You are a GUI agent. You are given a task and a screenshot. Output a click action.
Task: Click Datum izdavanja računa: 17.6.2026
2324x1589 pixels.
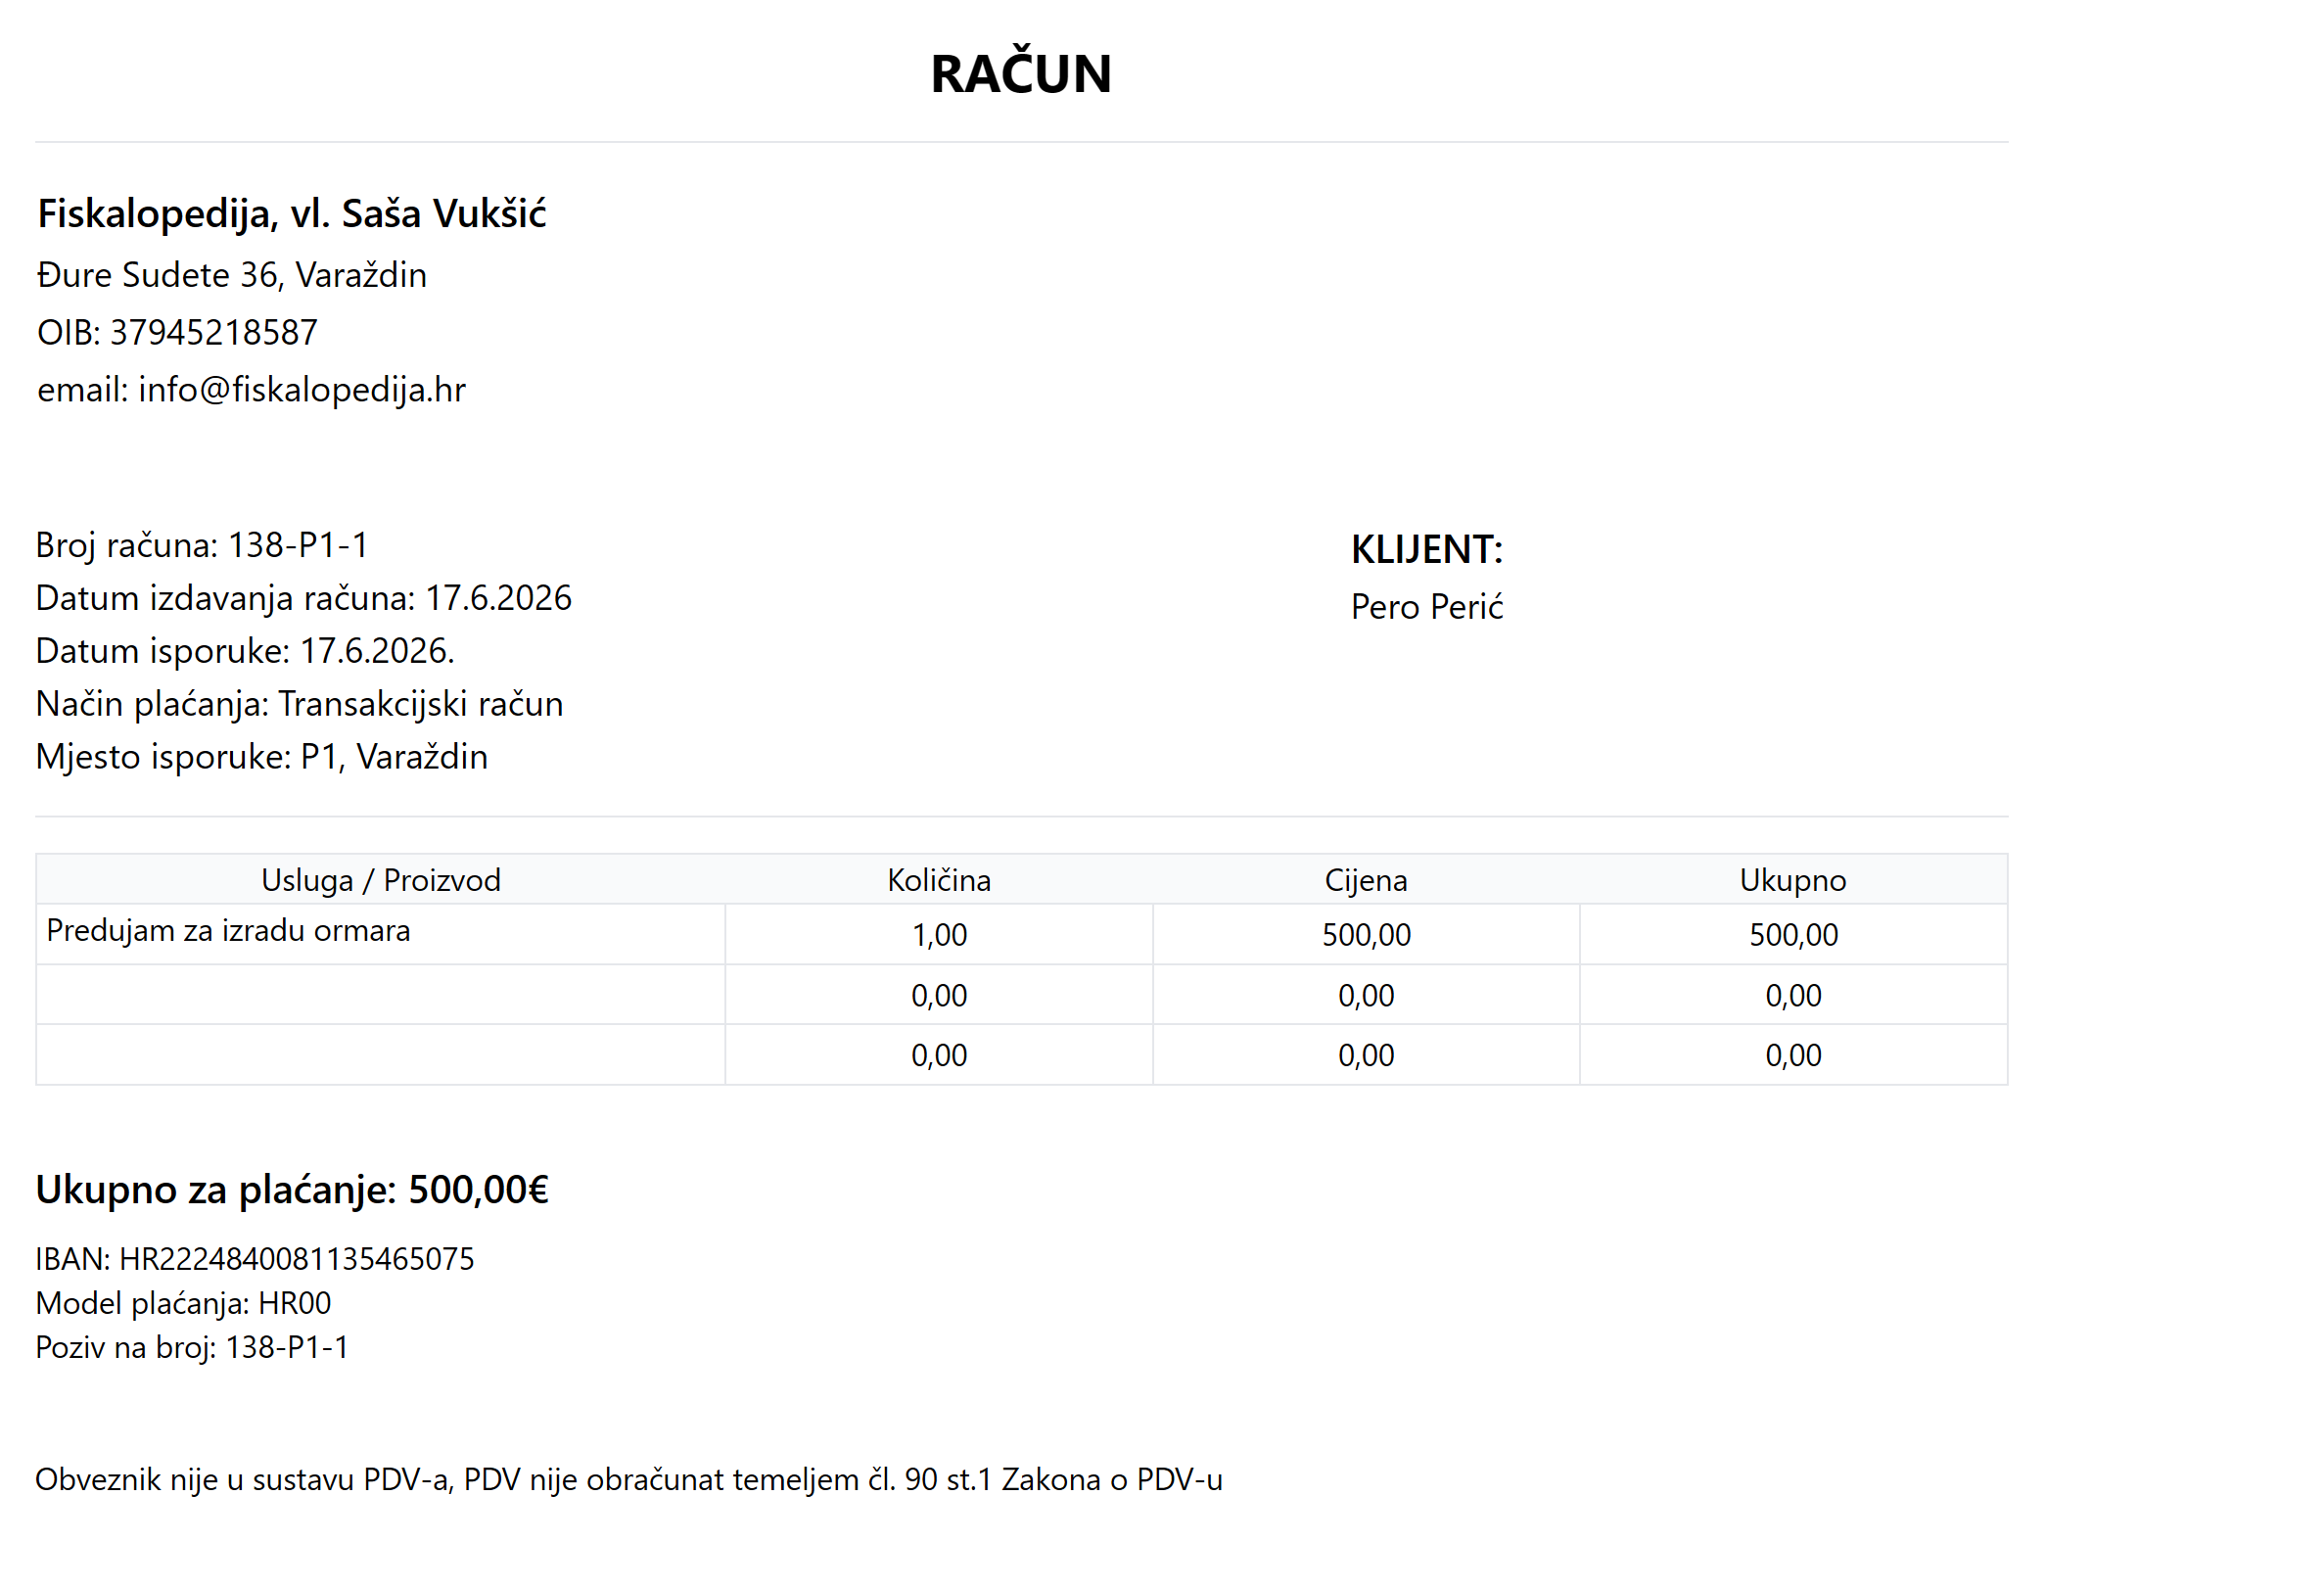coord(304,598)
